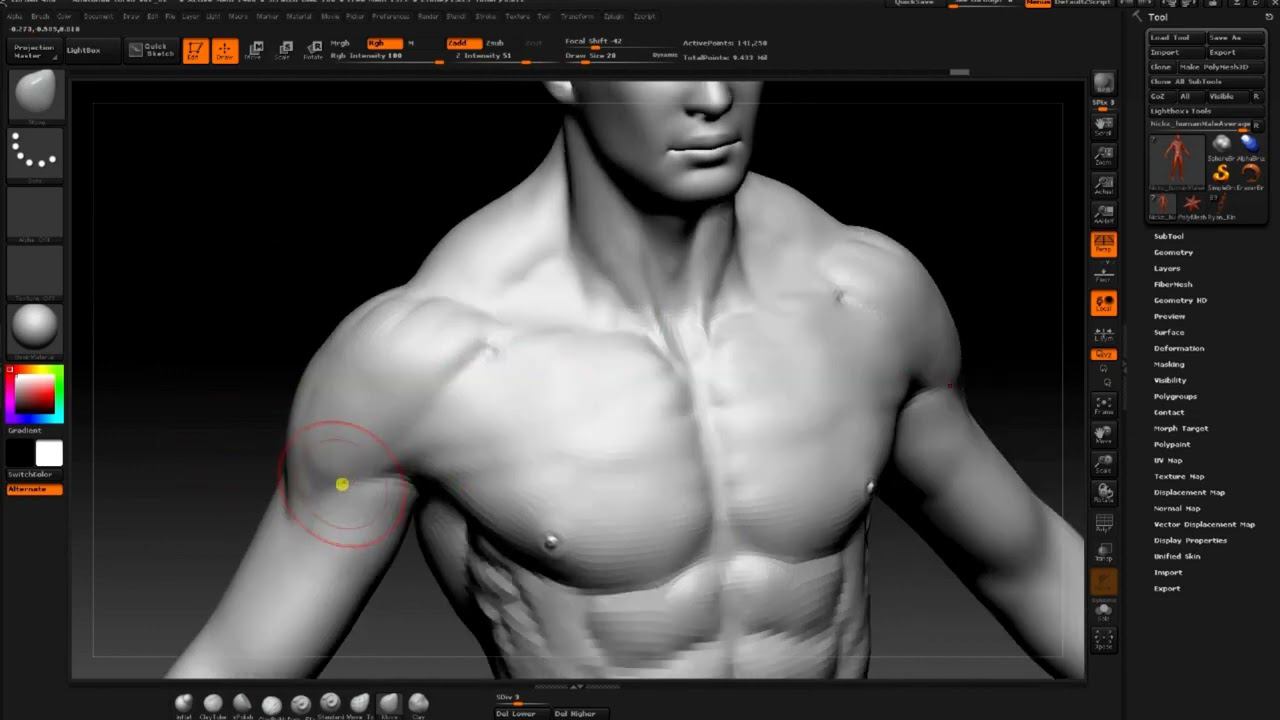Image resolution: width=1280 pixels, height=720 pixels.
Task: Activate the Edit mode button
Action: click(196, 51)
